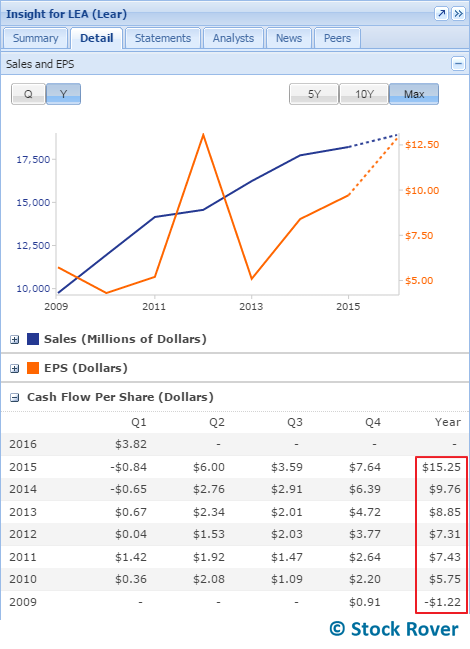Click the Q1 column header
The width and height of the screenshot is (470, 649).
pyautogui.click(x=139, y=423)
